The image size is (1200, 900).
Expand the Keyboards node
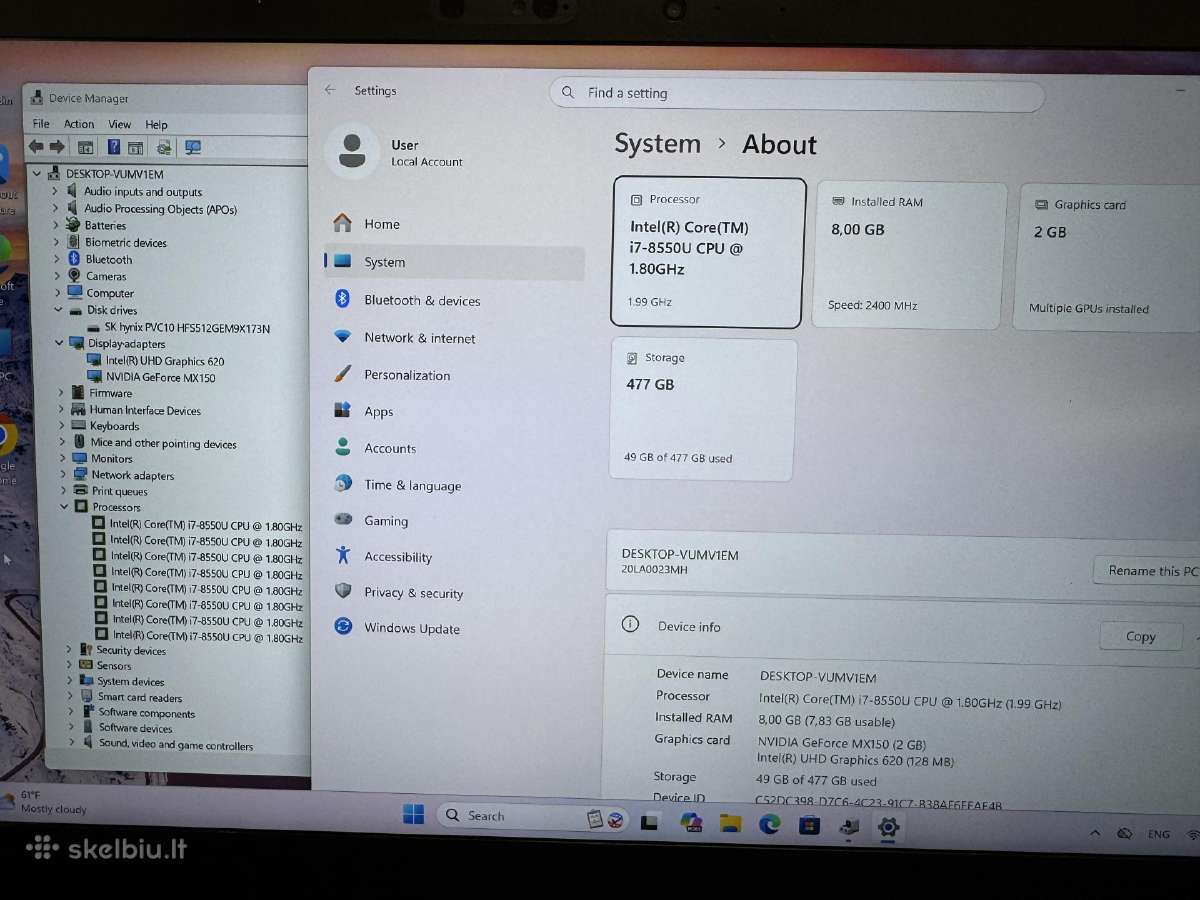61,426
